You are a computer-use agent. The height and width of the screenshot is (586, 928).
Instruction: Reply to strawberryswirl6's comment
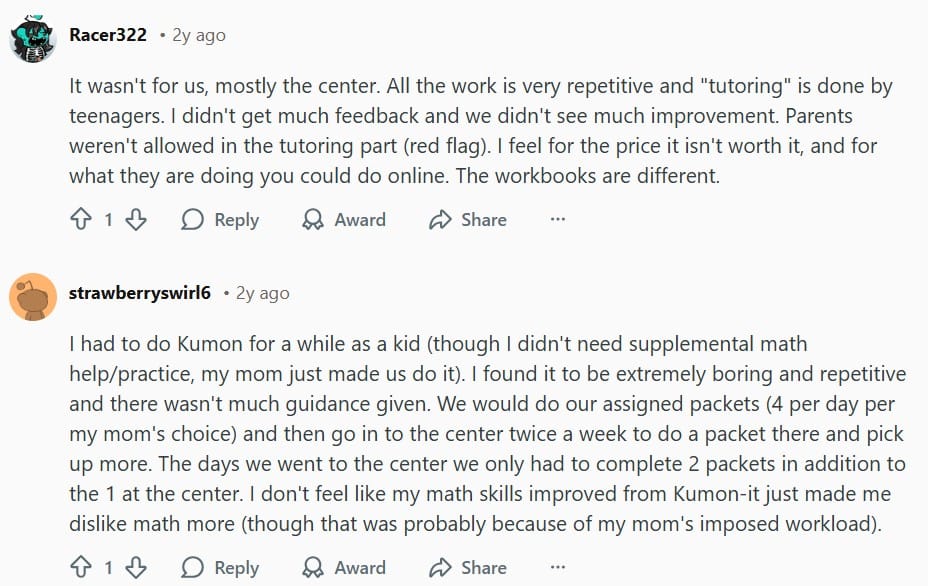point(220,568)
